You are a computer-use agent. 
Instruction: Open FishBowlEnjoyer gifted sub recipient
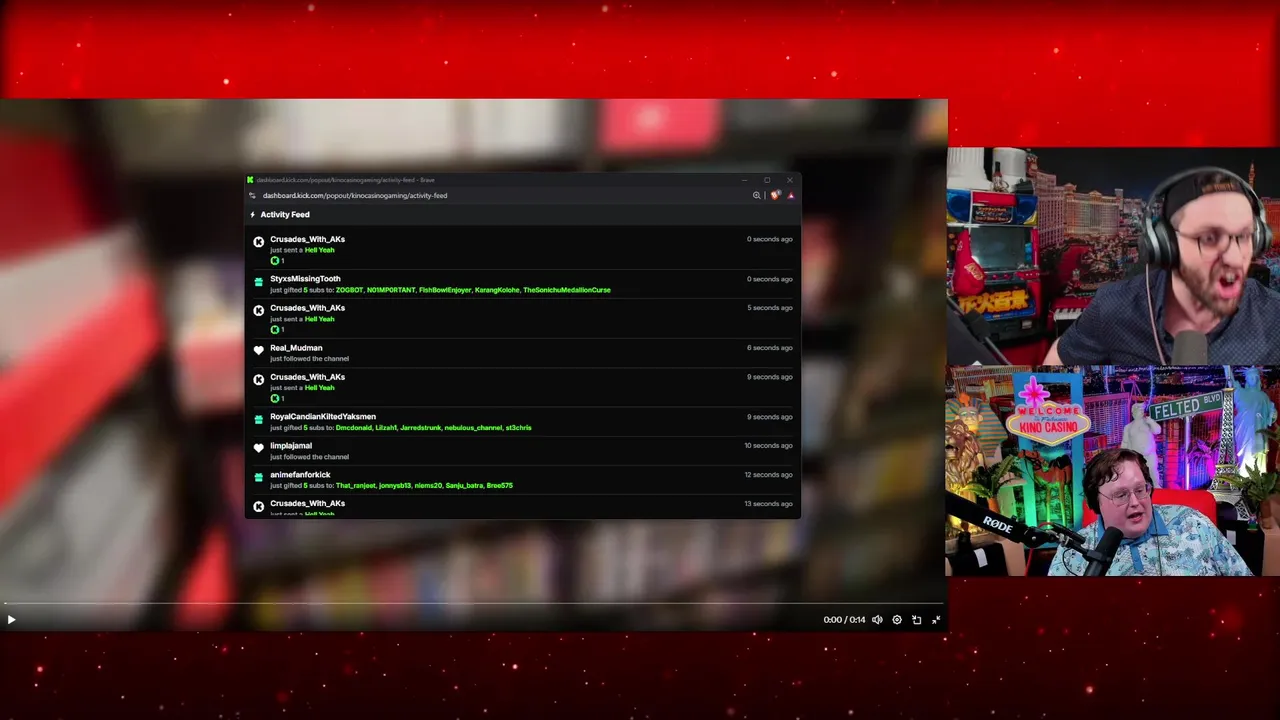[445, 290]
